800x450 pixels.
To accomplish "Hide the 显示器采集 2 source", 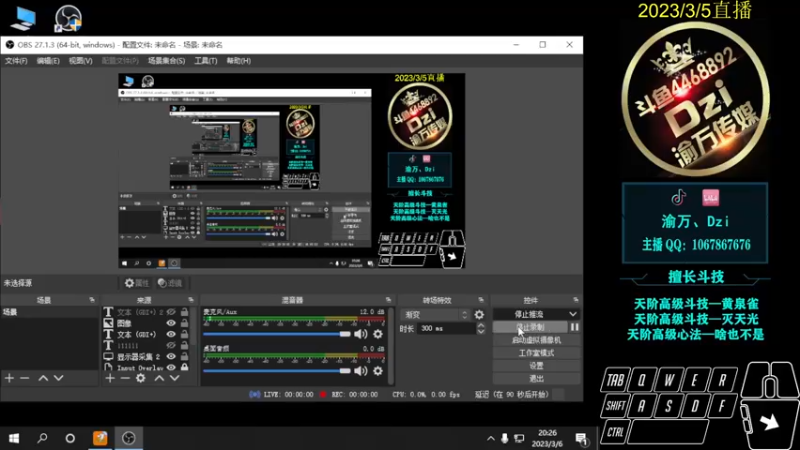I will tap(171, 357).
